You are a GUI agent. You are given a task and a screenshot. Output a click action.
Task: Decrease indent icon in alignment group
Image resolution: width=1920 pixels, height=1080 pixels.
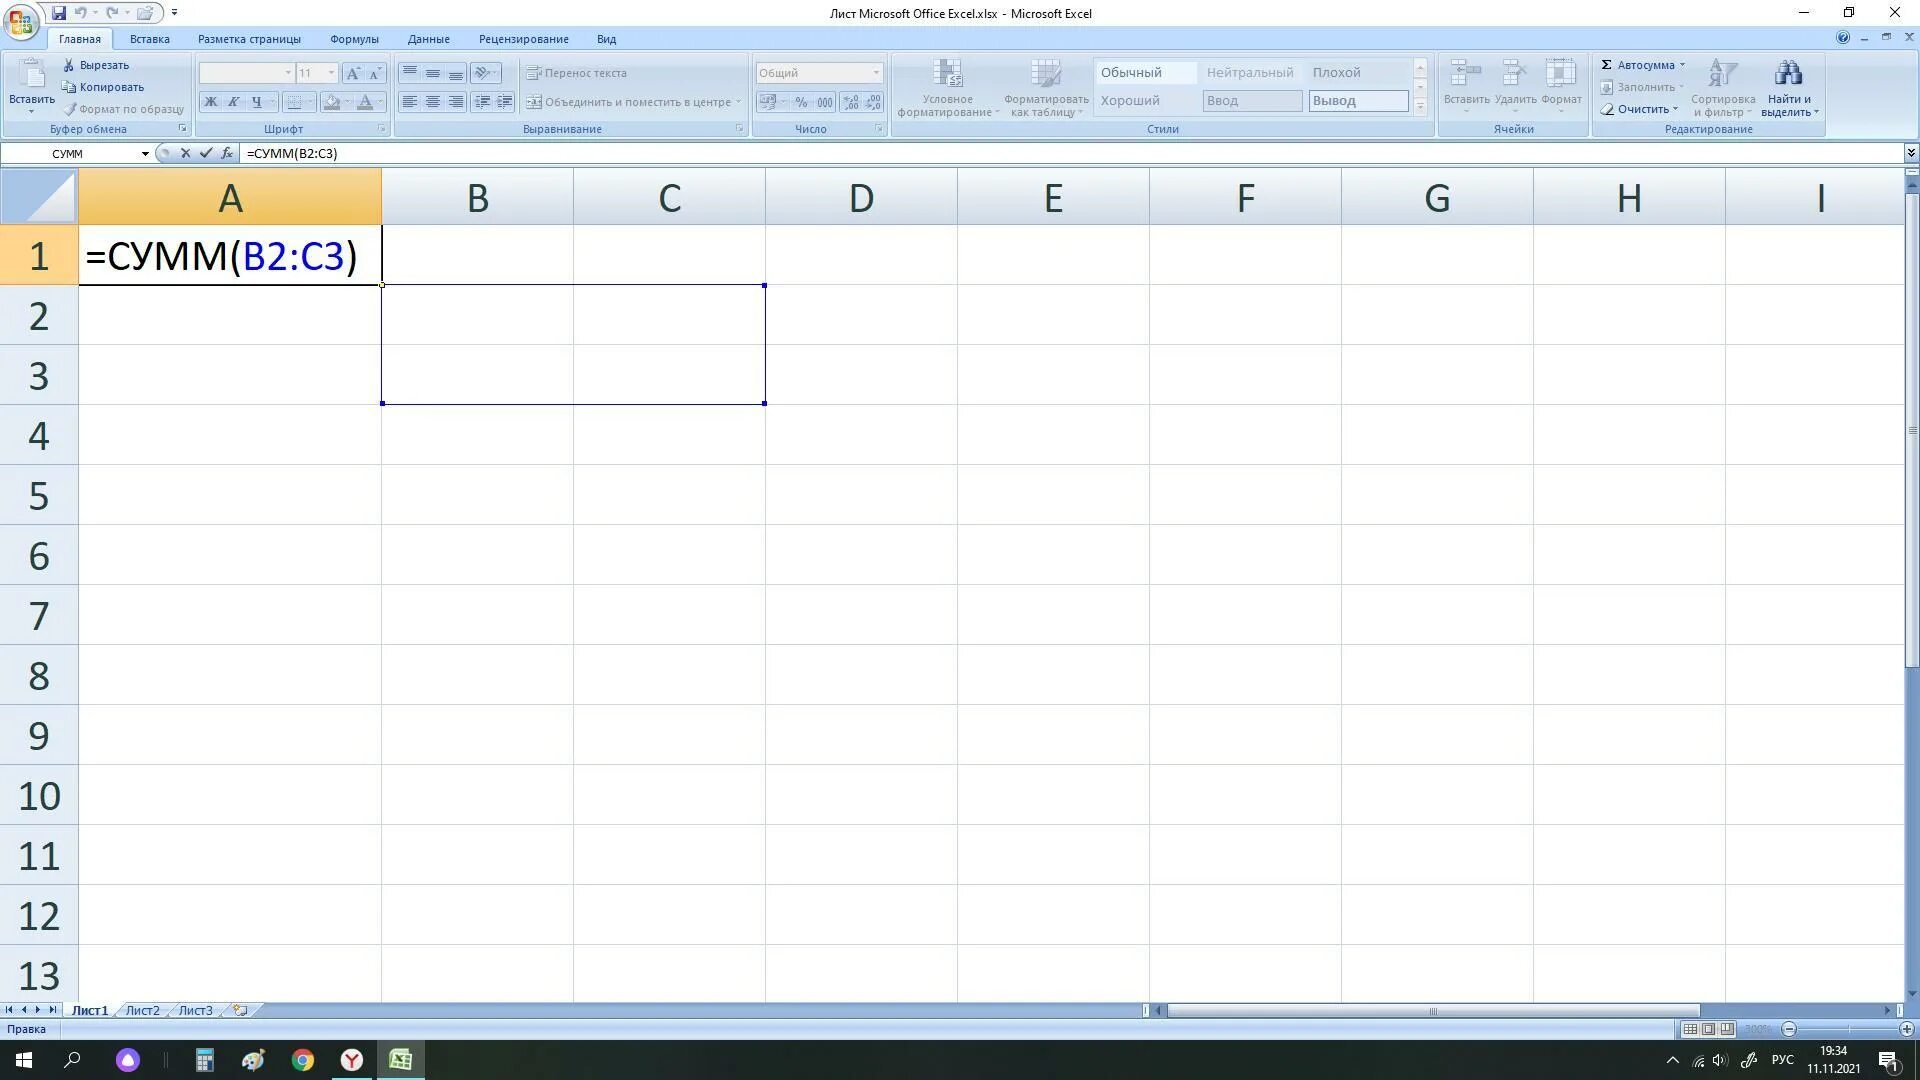(x=482, y=102)
